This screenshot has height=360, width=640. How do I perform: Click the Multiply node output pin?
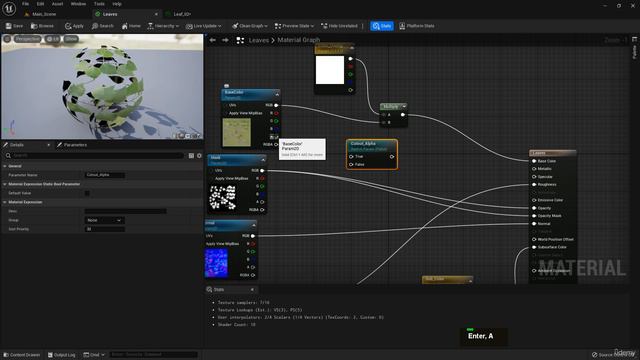[x=403, y=115]
